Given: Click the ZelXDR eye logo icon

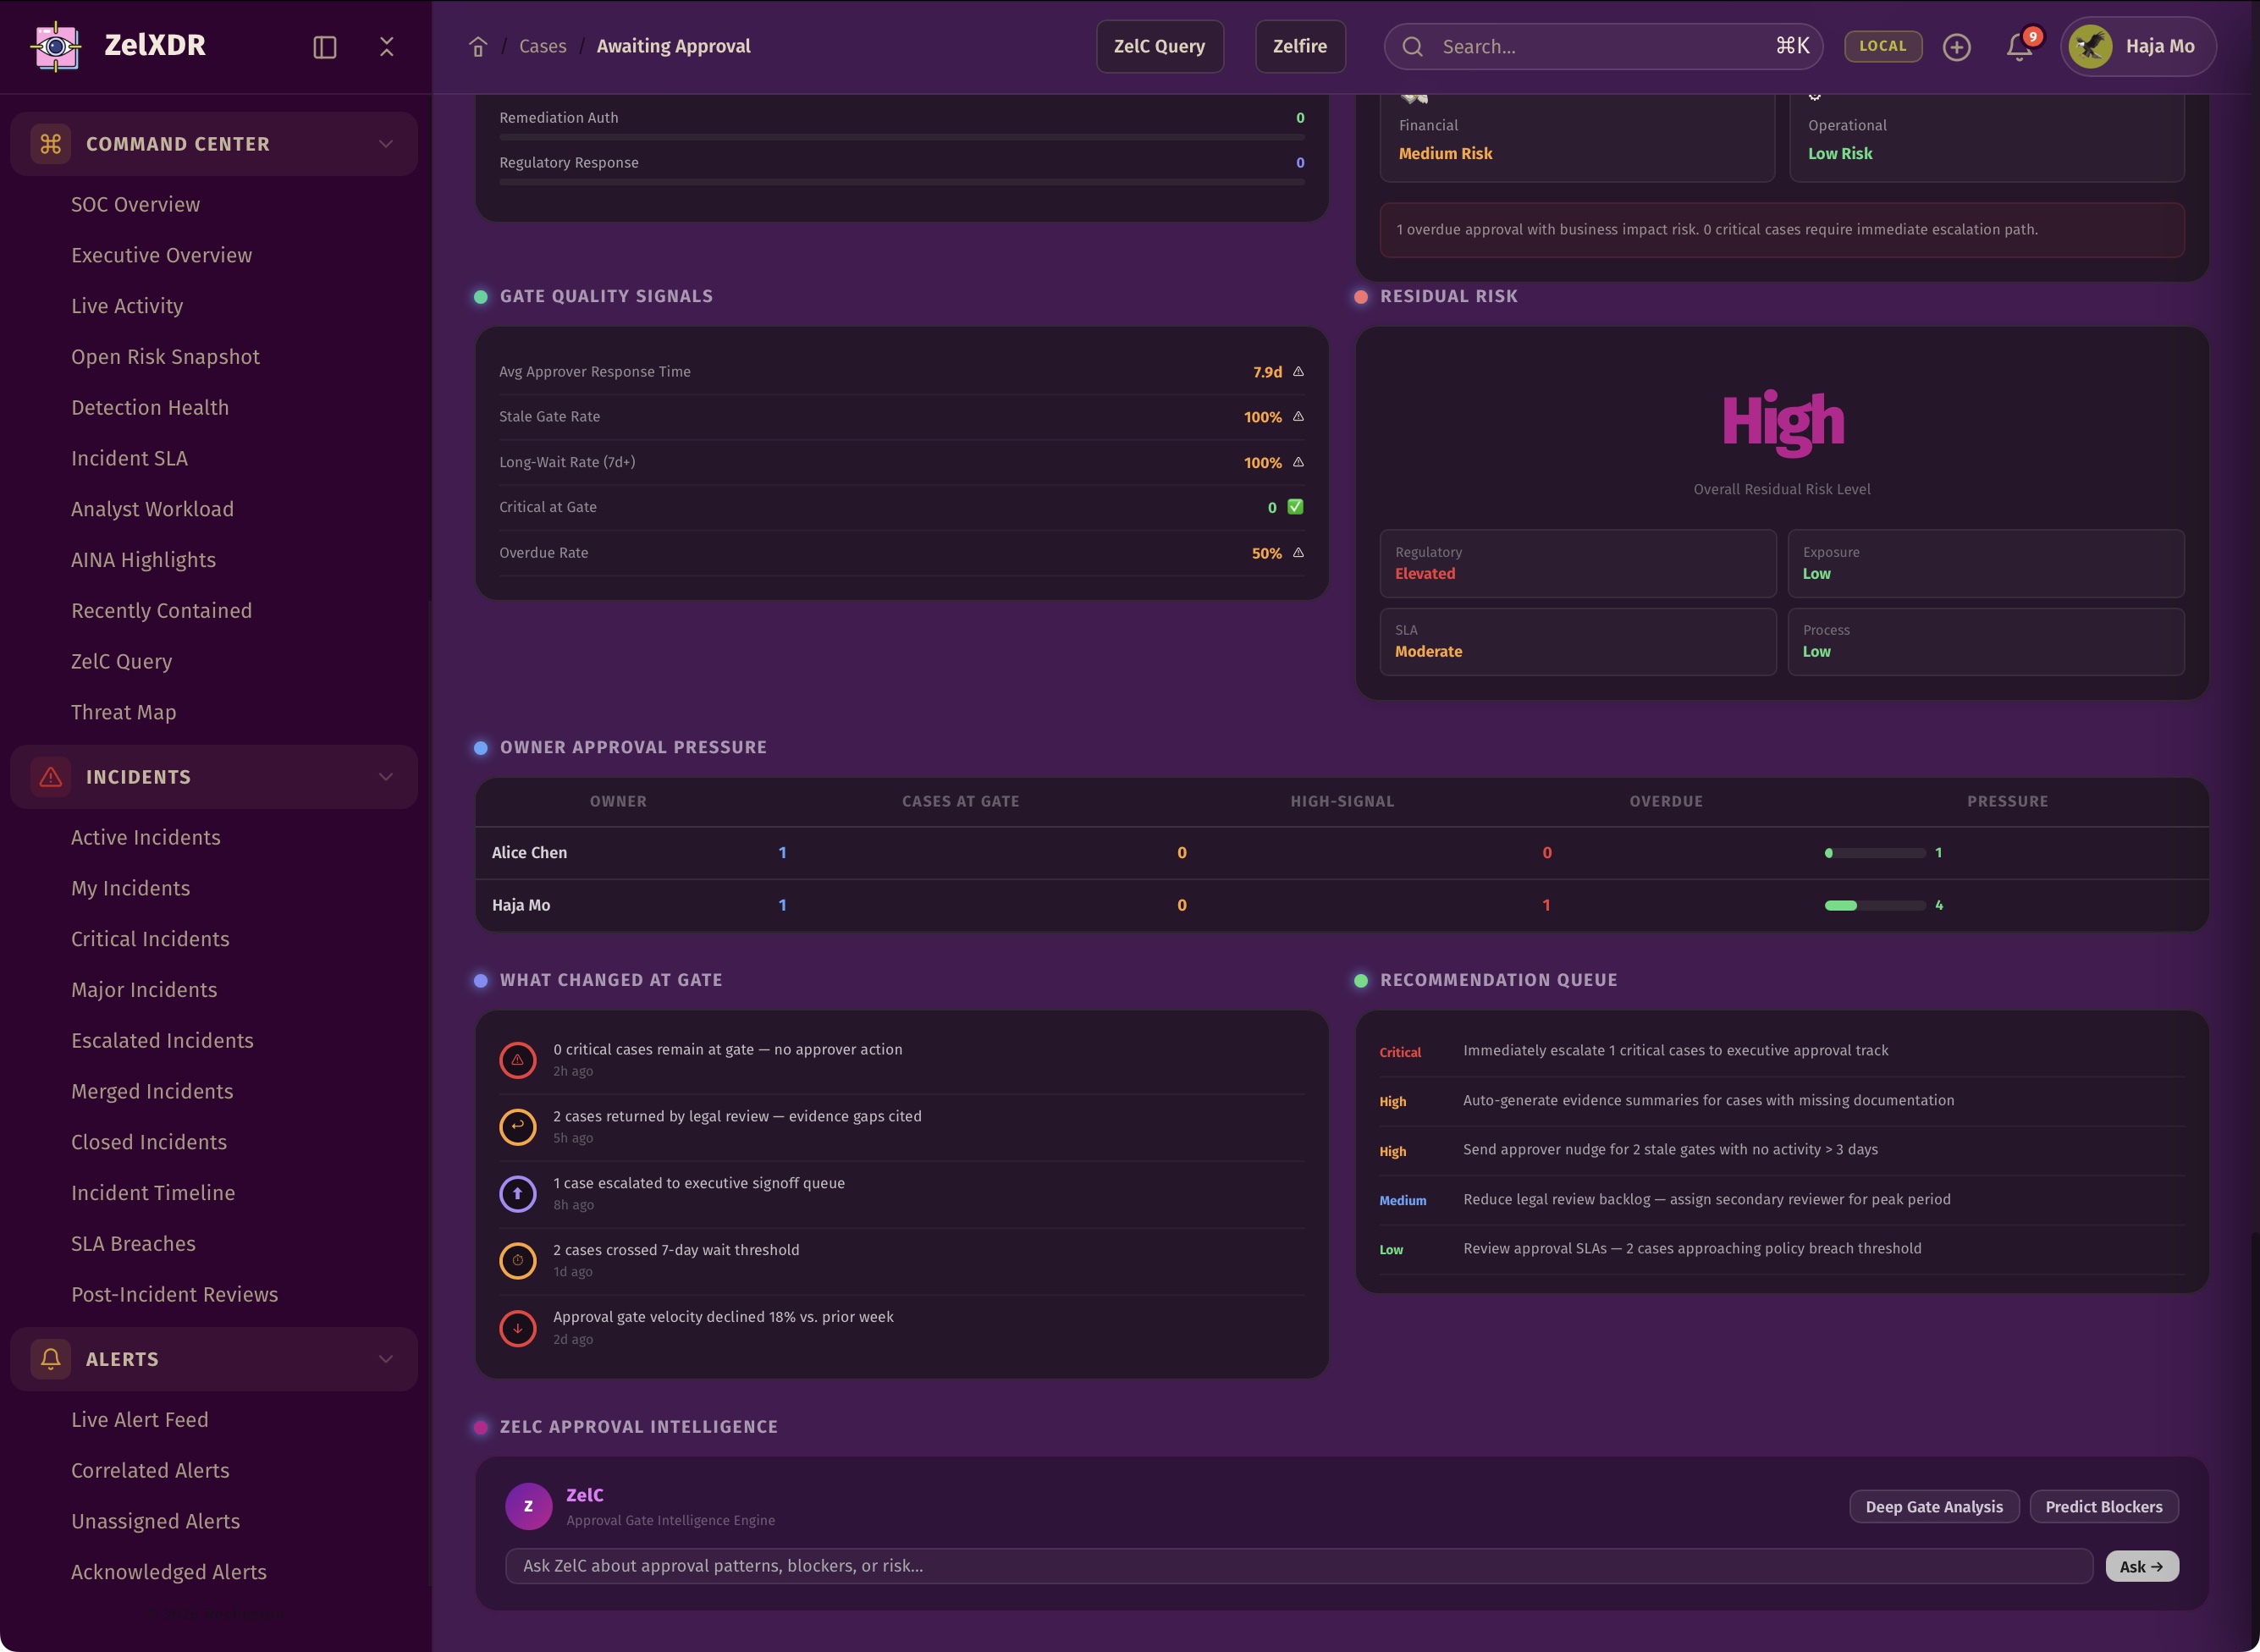Looking at the screenshot, I should coord(56,46).
